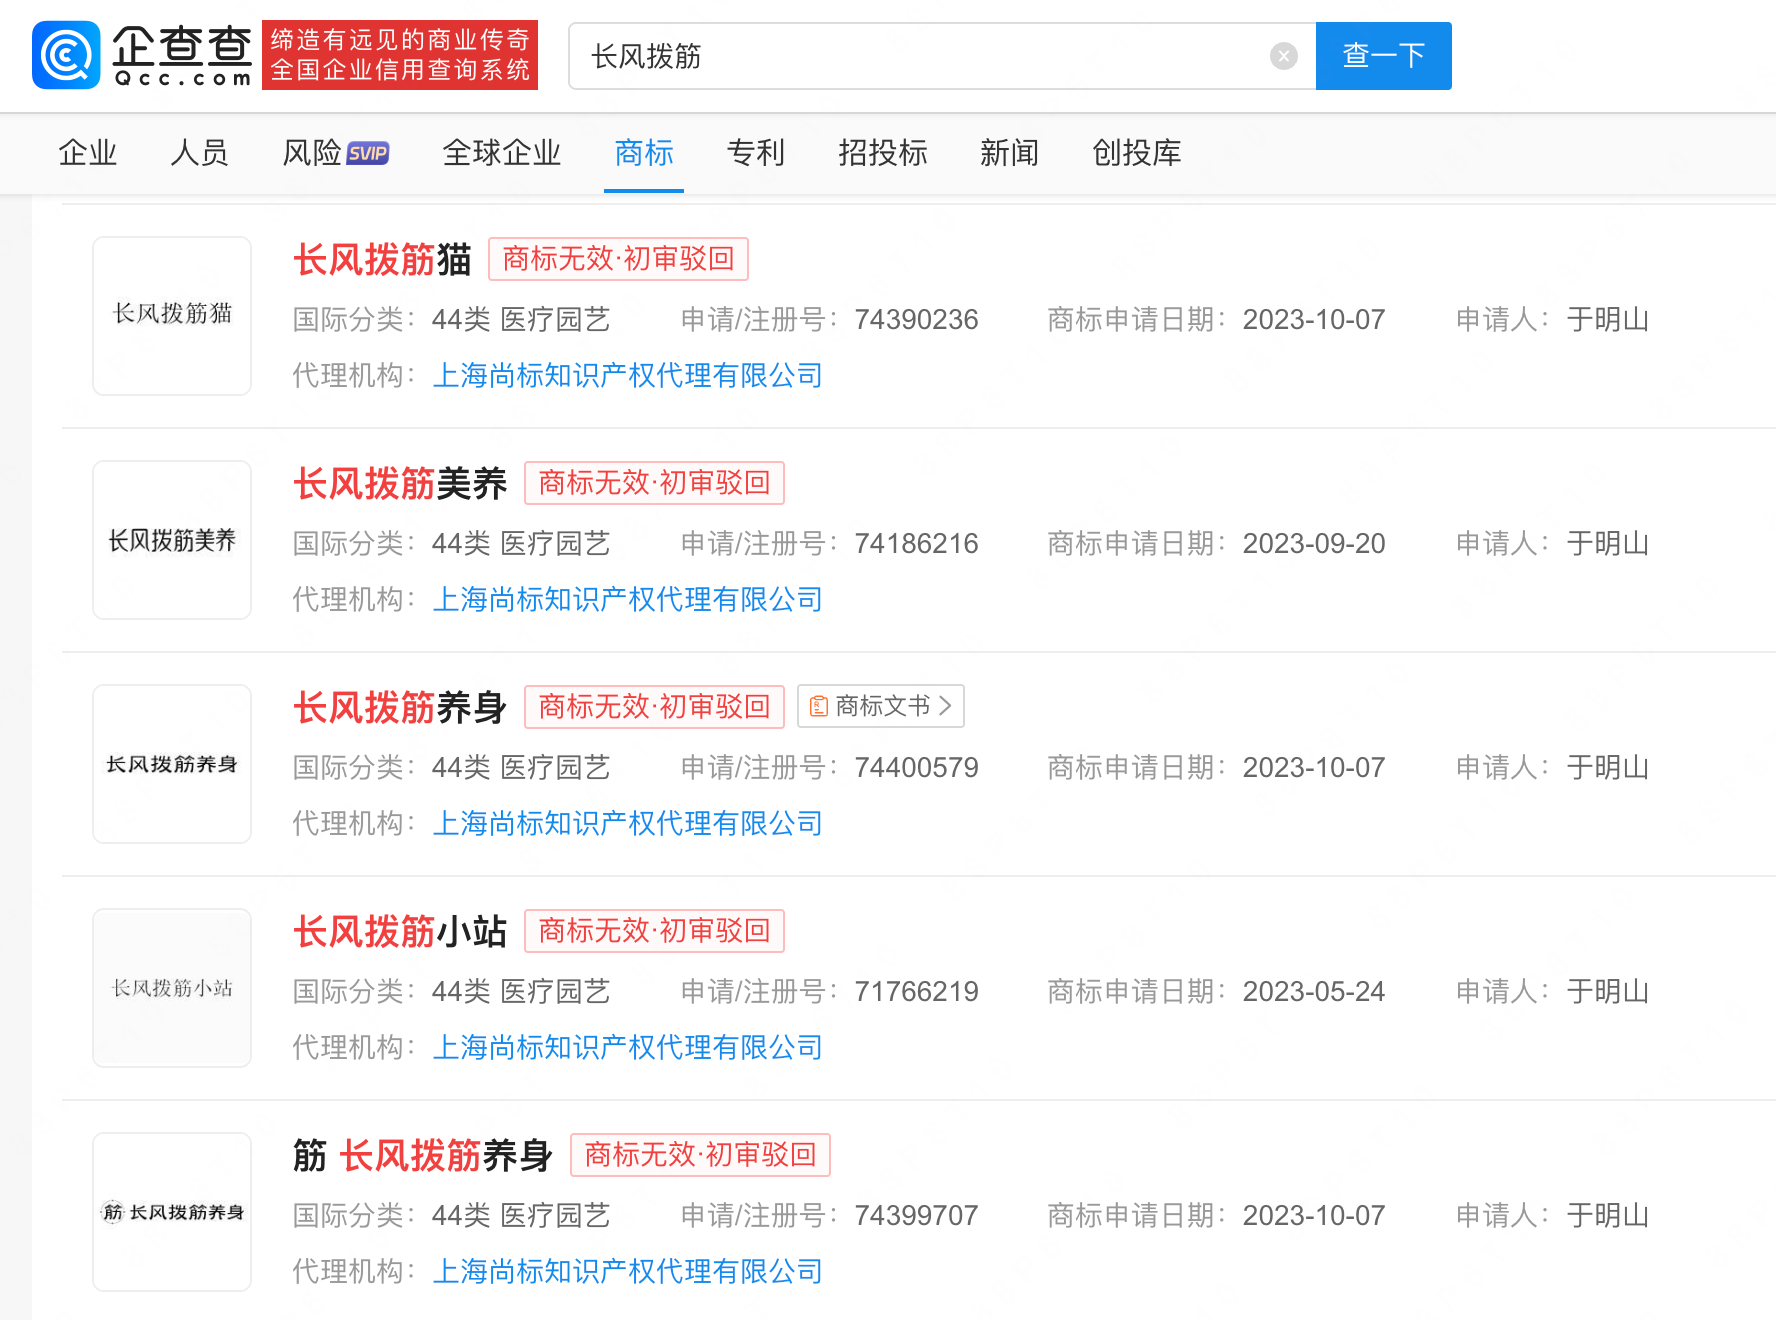Click the 长风拨筋猫 trademark thumbnail
Image resolution: width=1776 pixels, height=1320 pixels.
point(172,316)
